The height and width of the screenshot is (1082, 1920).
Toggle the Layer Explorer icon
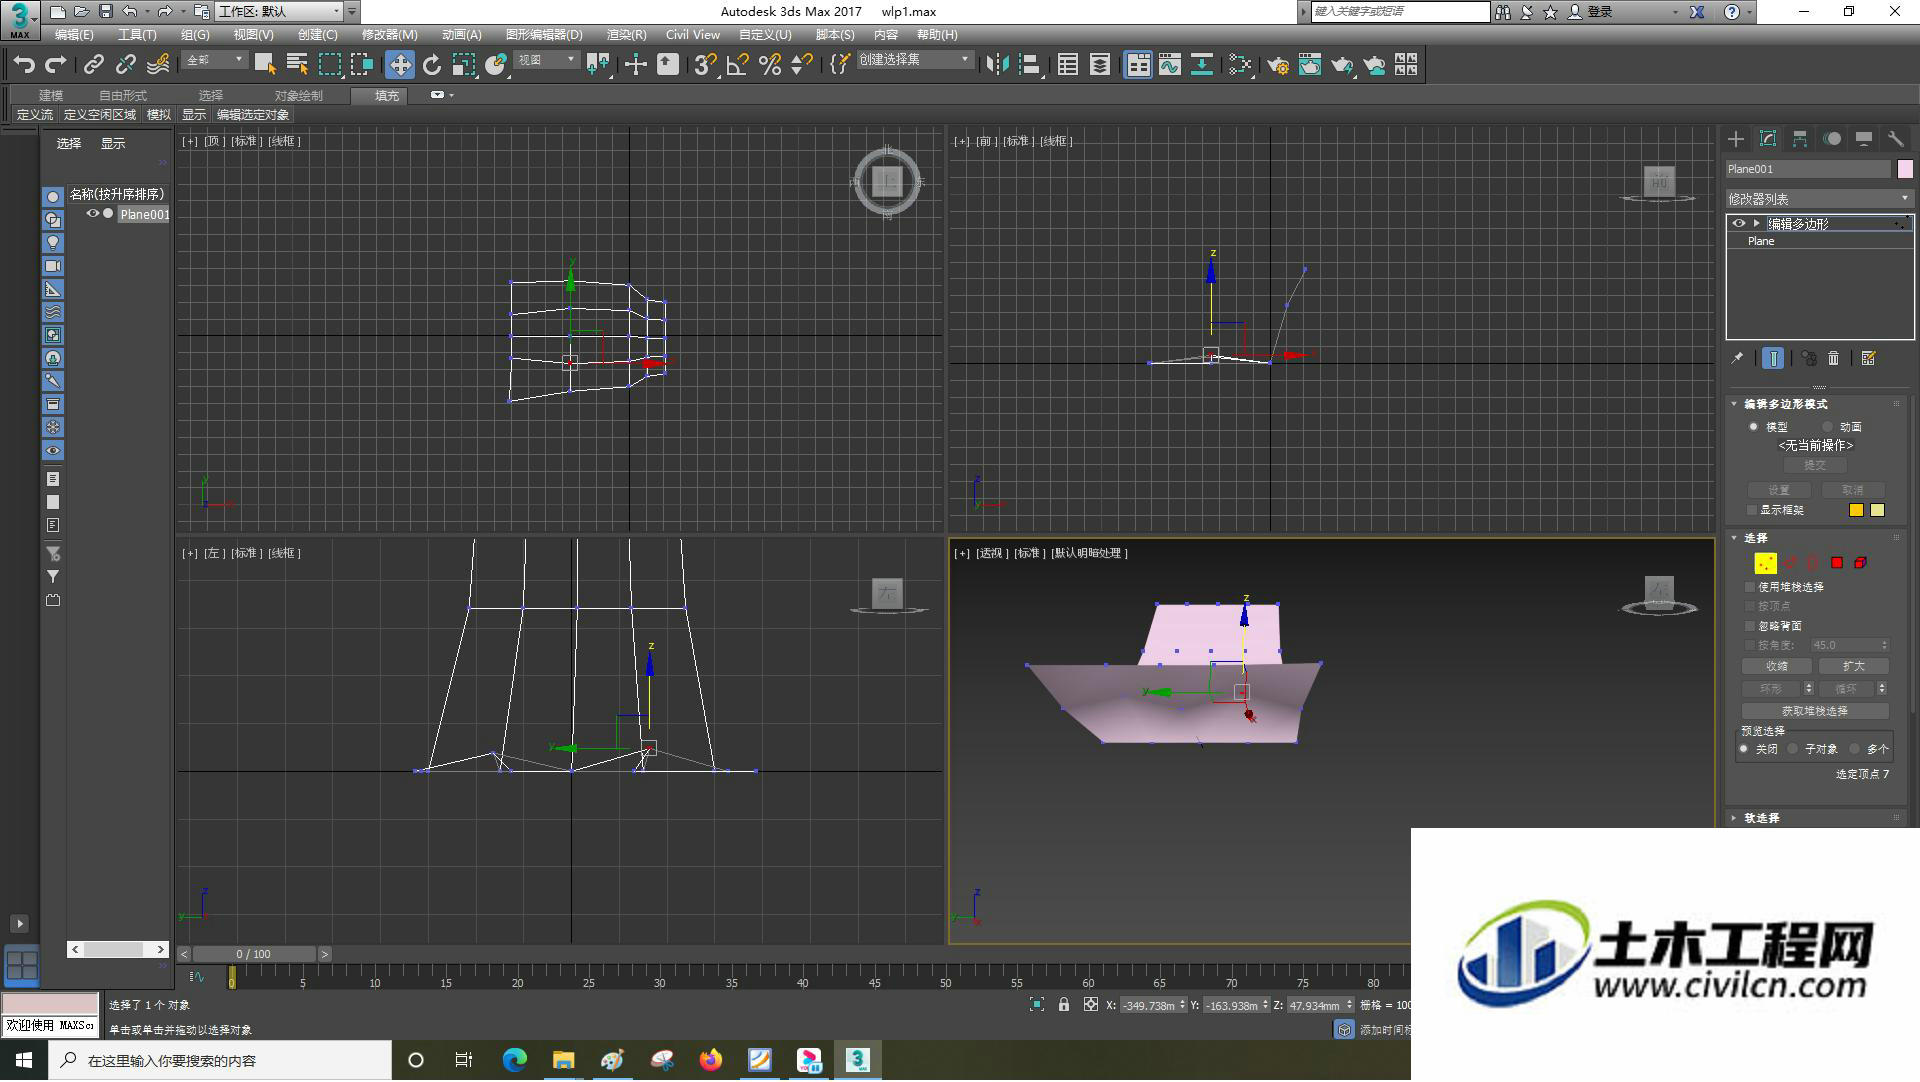1100,65
